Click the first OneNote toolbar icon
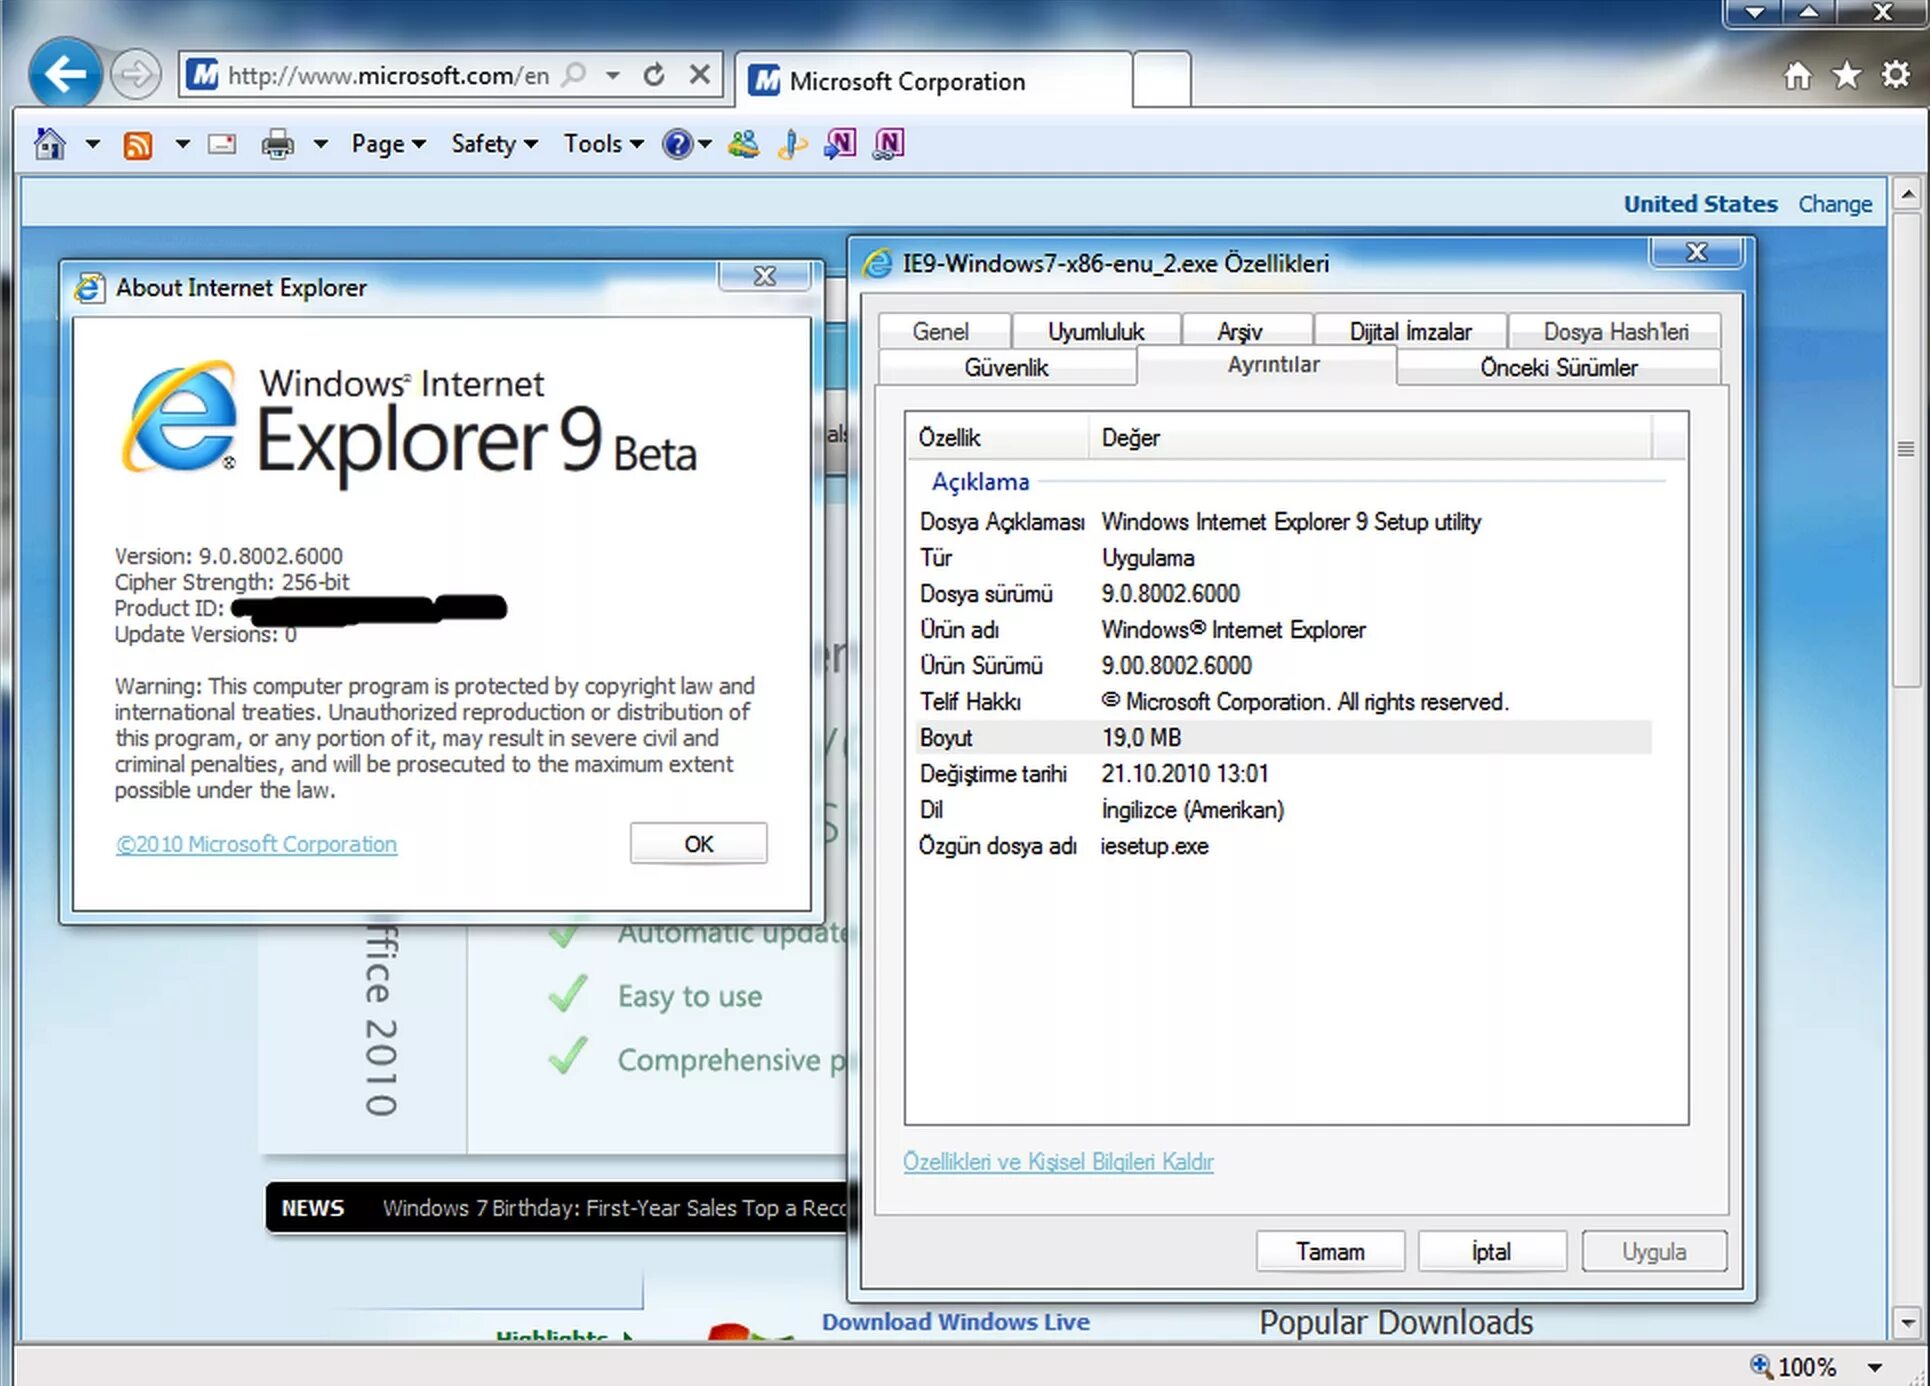This screenshot has height=1386, width=1930. click(x=840, y=144)
